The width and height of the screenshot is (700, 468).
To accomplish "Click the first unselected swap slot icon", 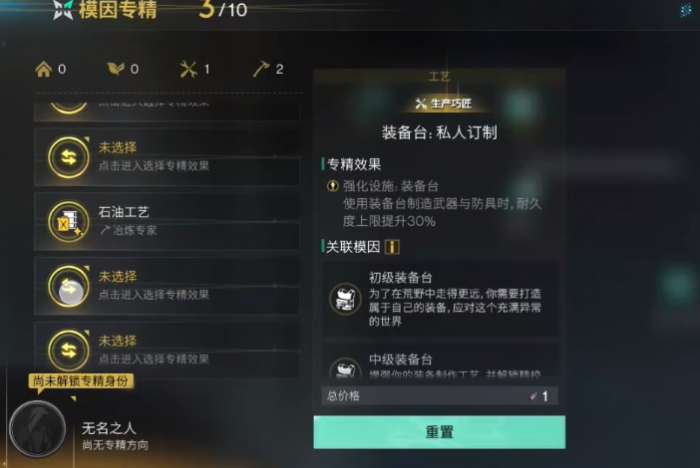I will click(x=69, y=158).
